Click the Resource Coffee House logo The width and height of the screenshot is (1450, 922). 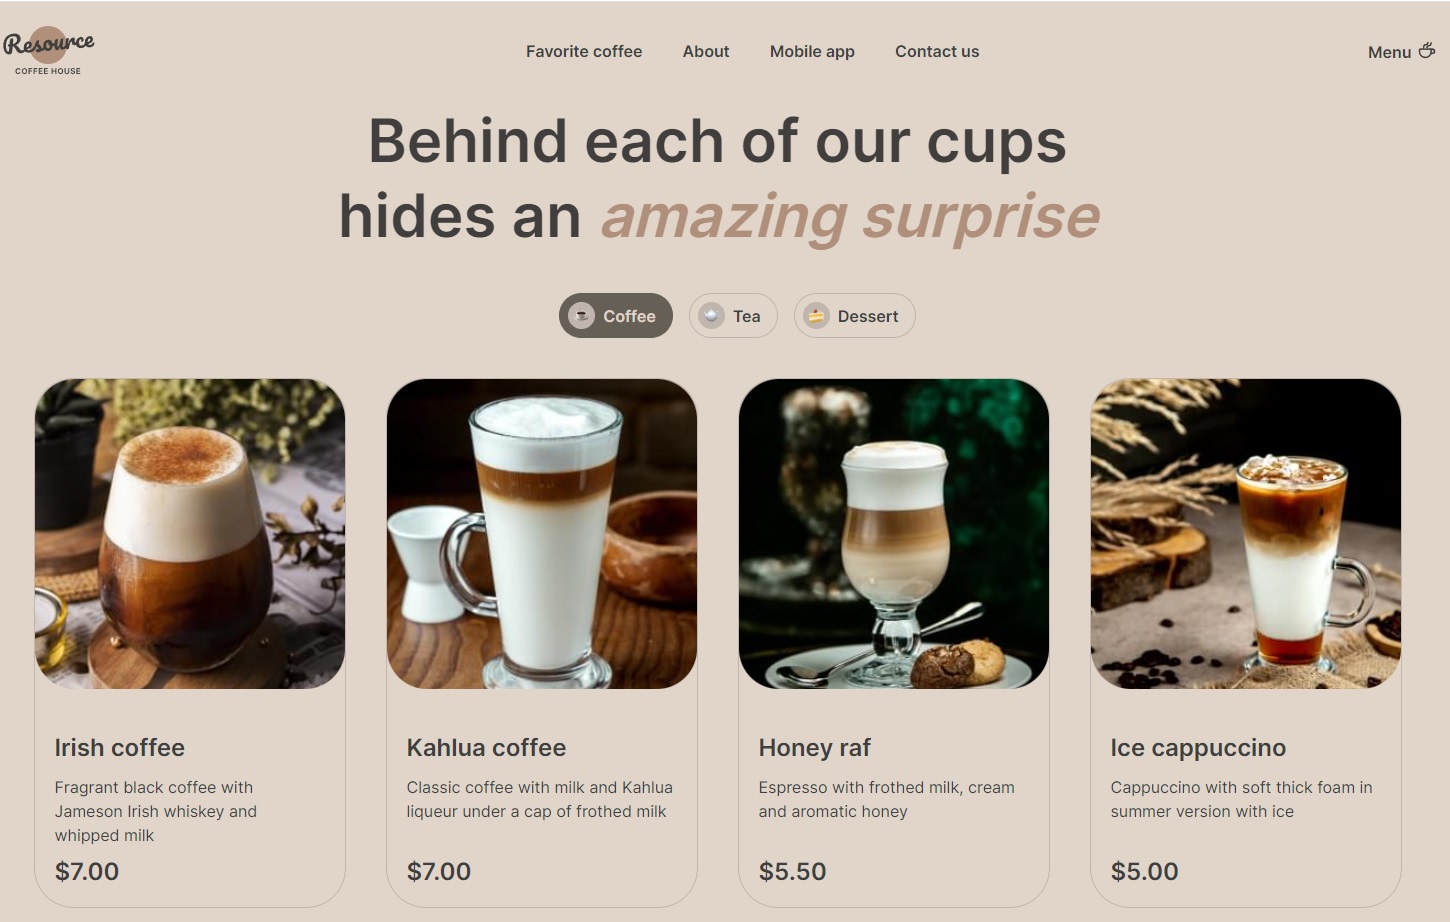[x=48, y=51]
